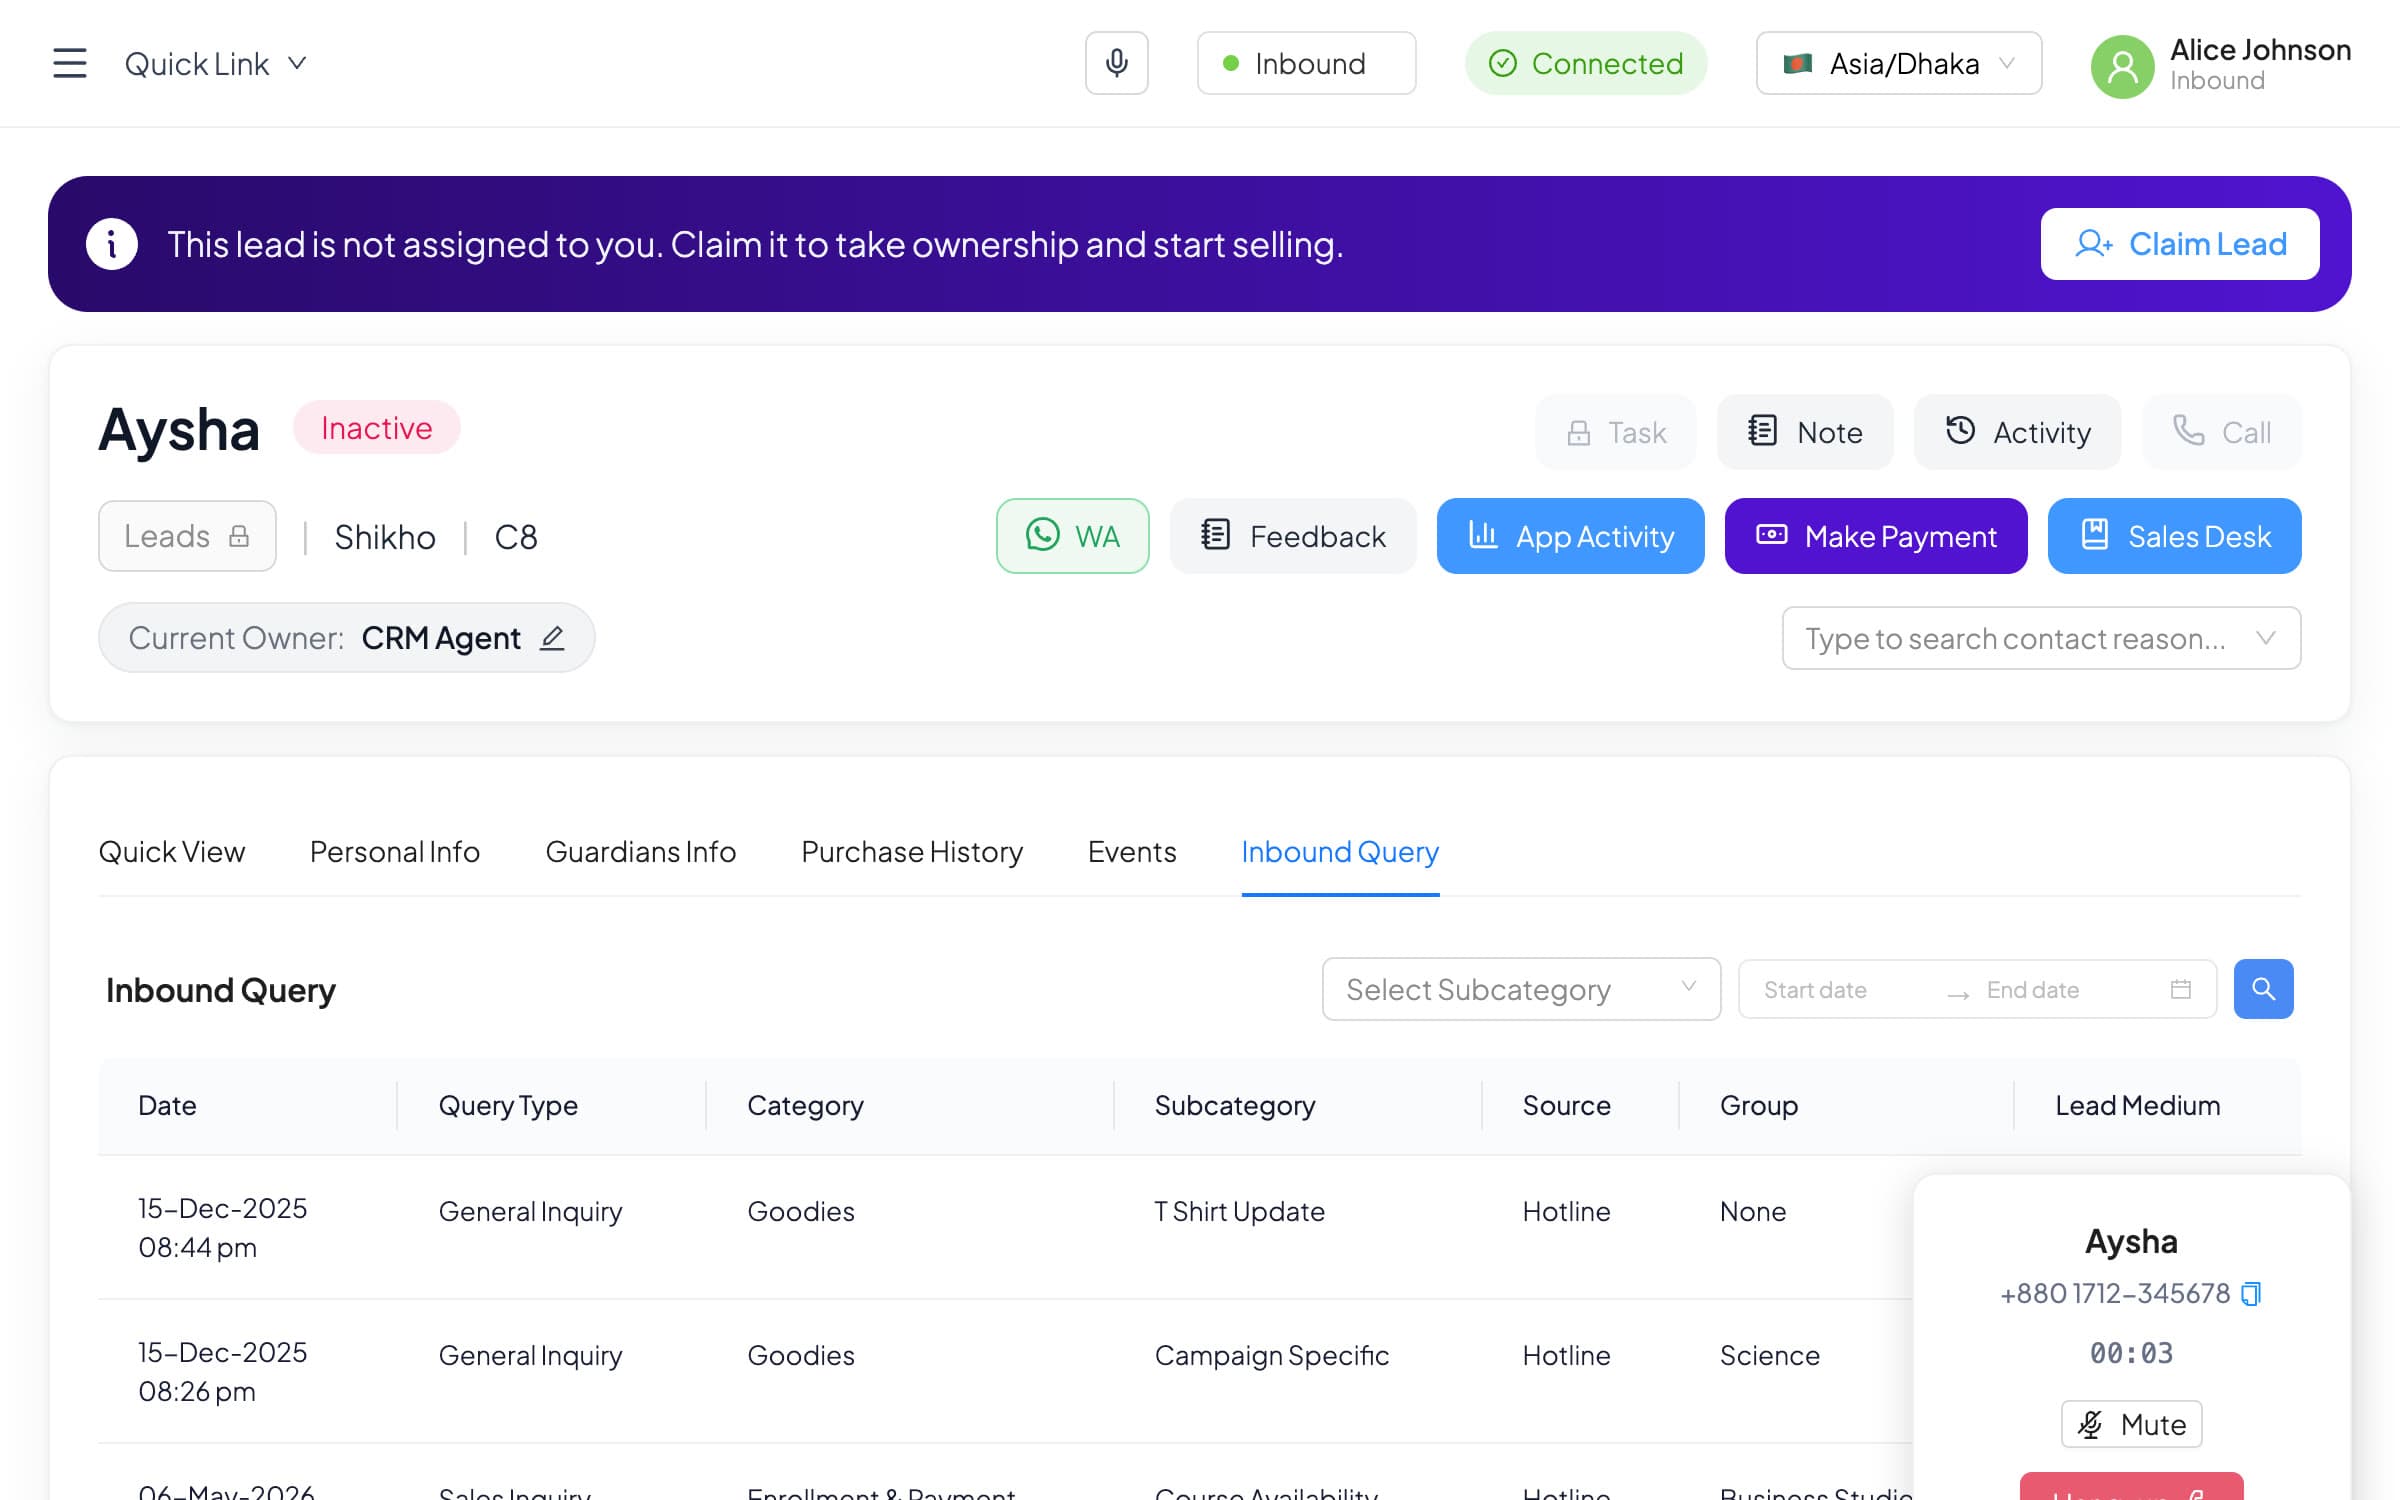Edit the current owner with the pencil icon

tap(552, 637)
